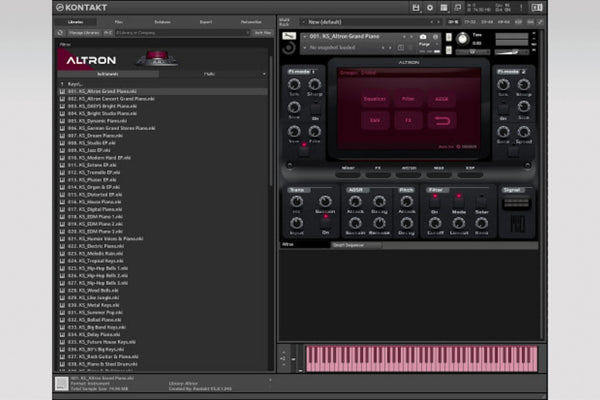
Task: Click the snapshot camera icon
Action: (x=423, y=37)
